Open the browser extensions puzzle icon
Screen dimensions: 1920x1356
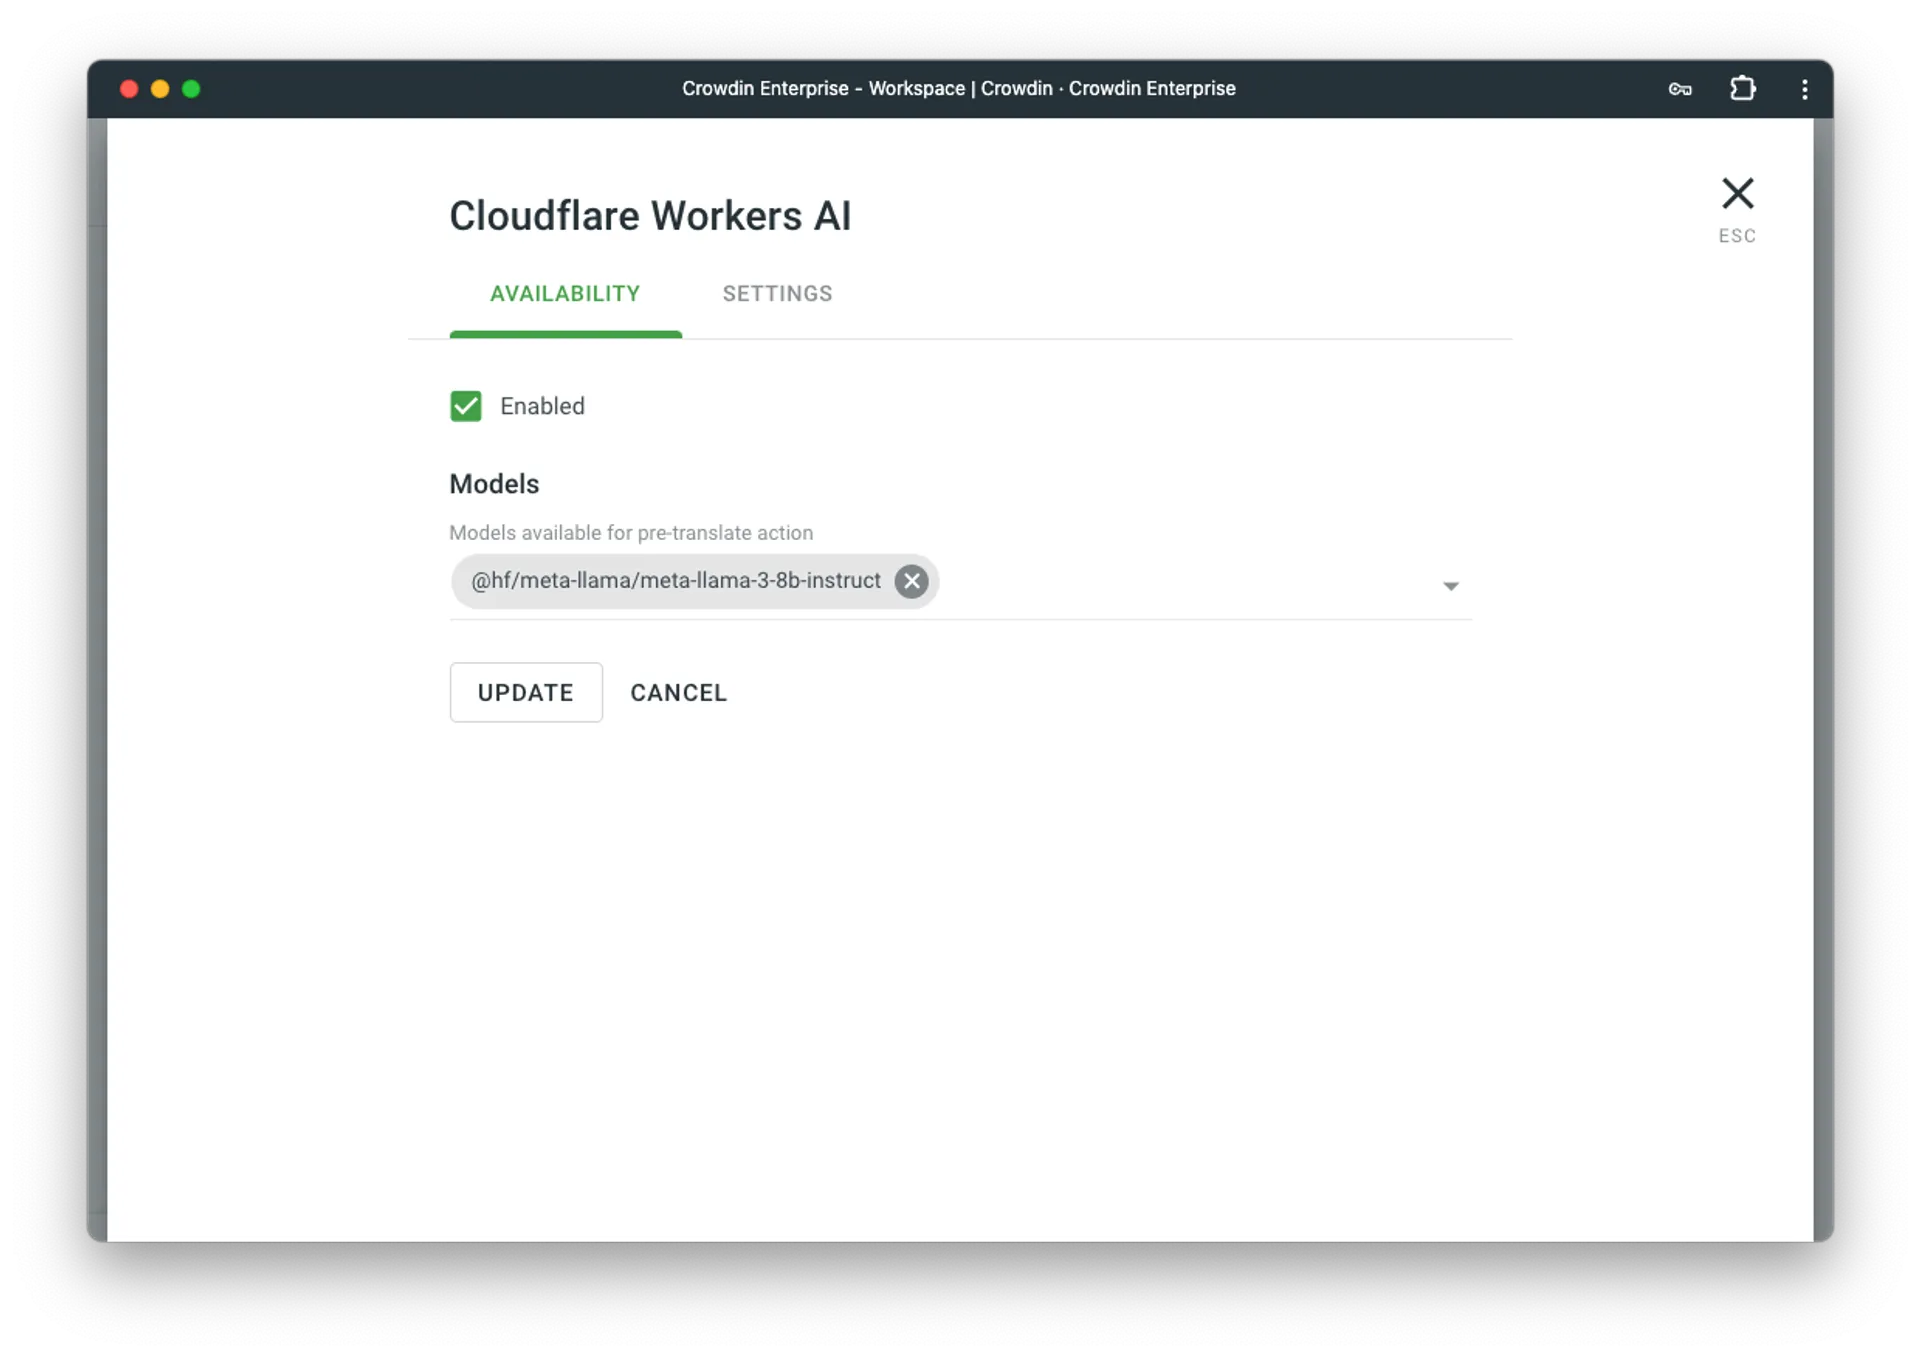pos(1743,88)
